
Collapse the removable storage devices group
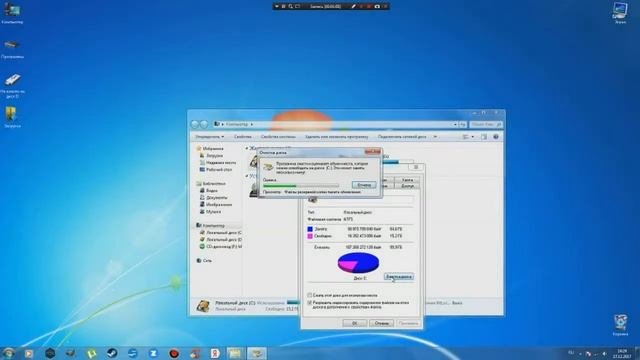(247, 176)
